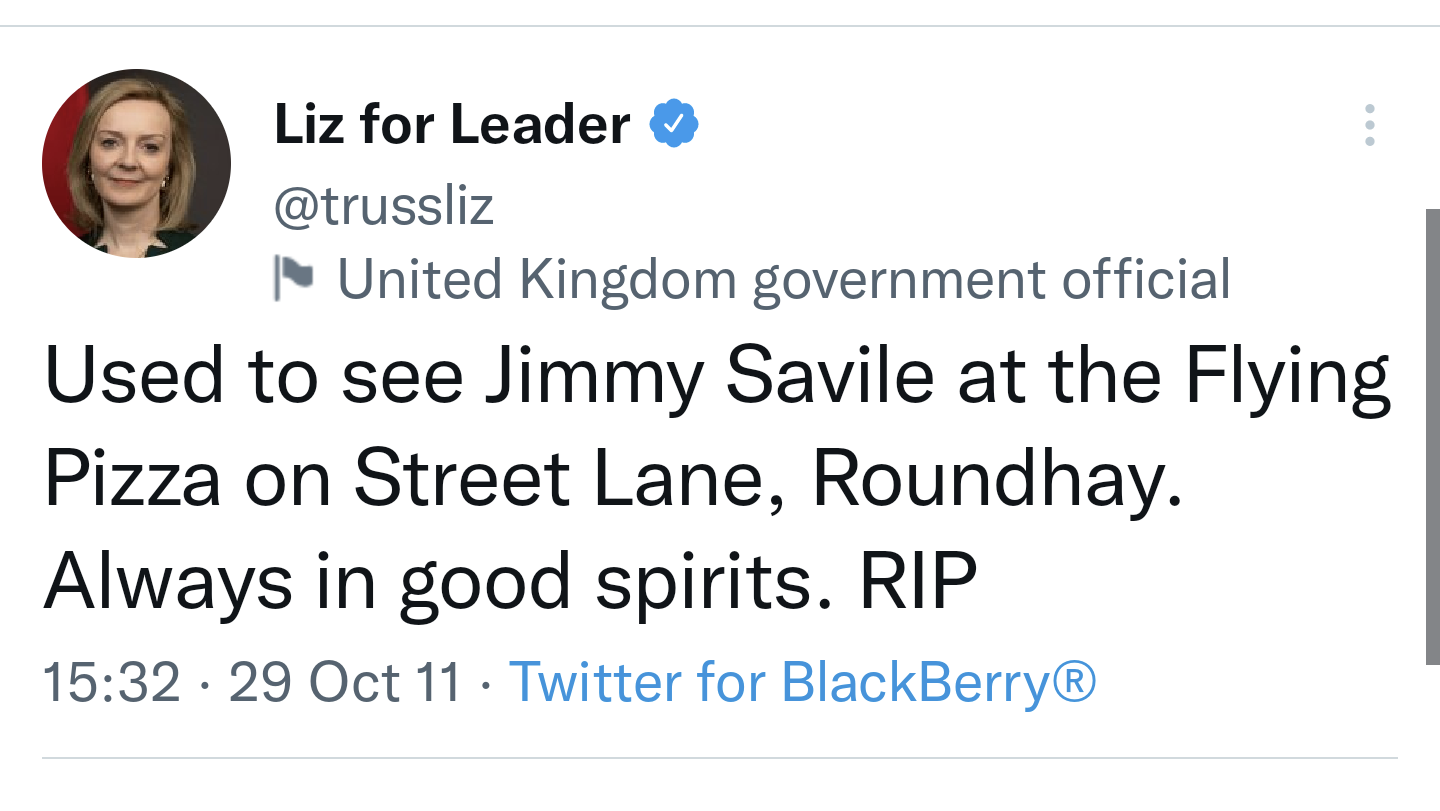The image size is (1440, 811).
Task: Open the "Liz for Leader" display name
Action: pyautogui.click(x=452, y=125)
